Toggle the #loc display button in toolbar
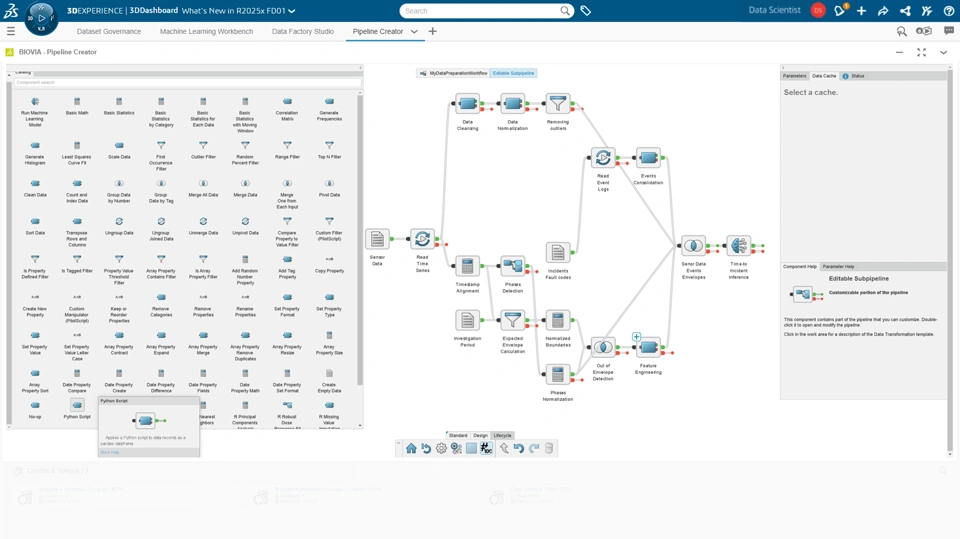The width and height of the screenshot is (960, 539). 486,448
